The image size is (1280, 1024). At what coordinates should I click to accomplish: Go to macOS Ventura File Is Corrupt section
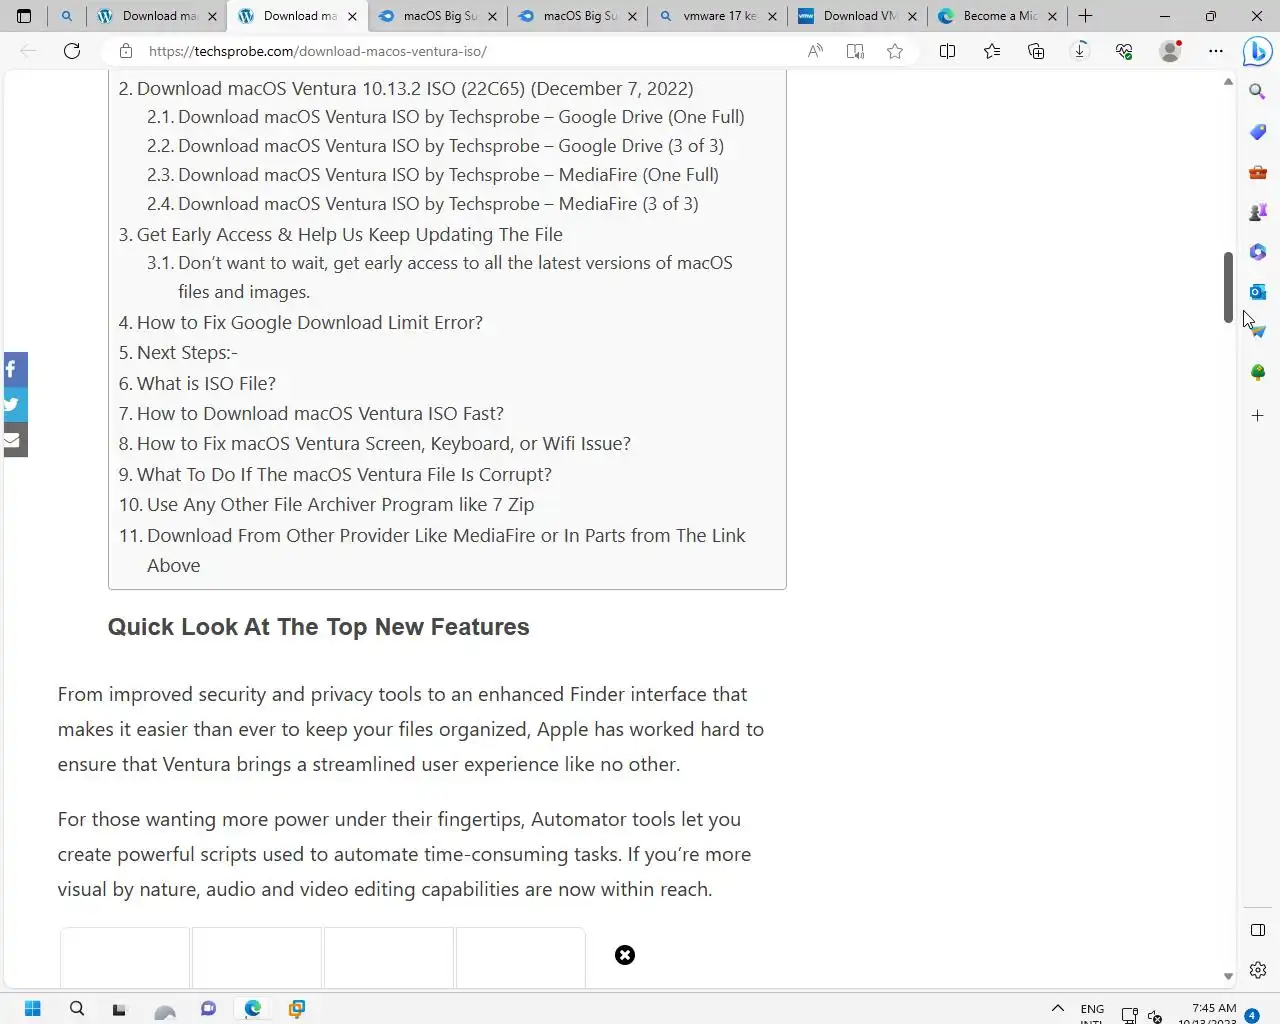click(x=344, y=475)
